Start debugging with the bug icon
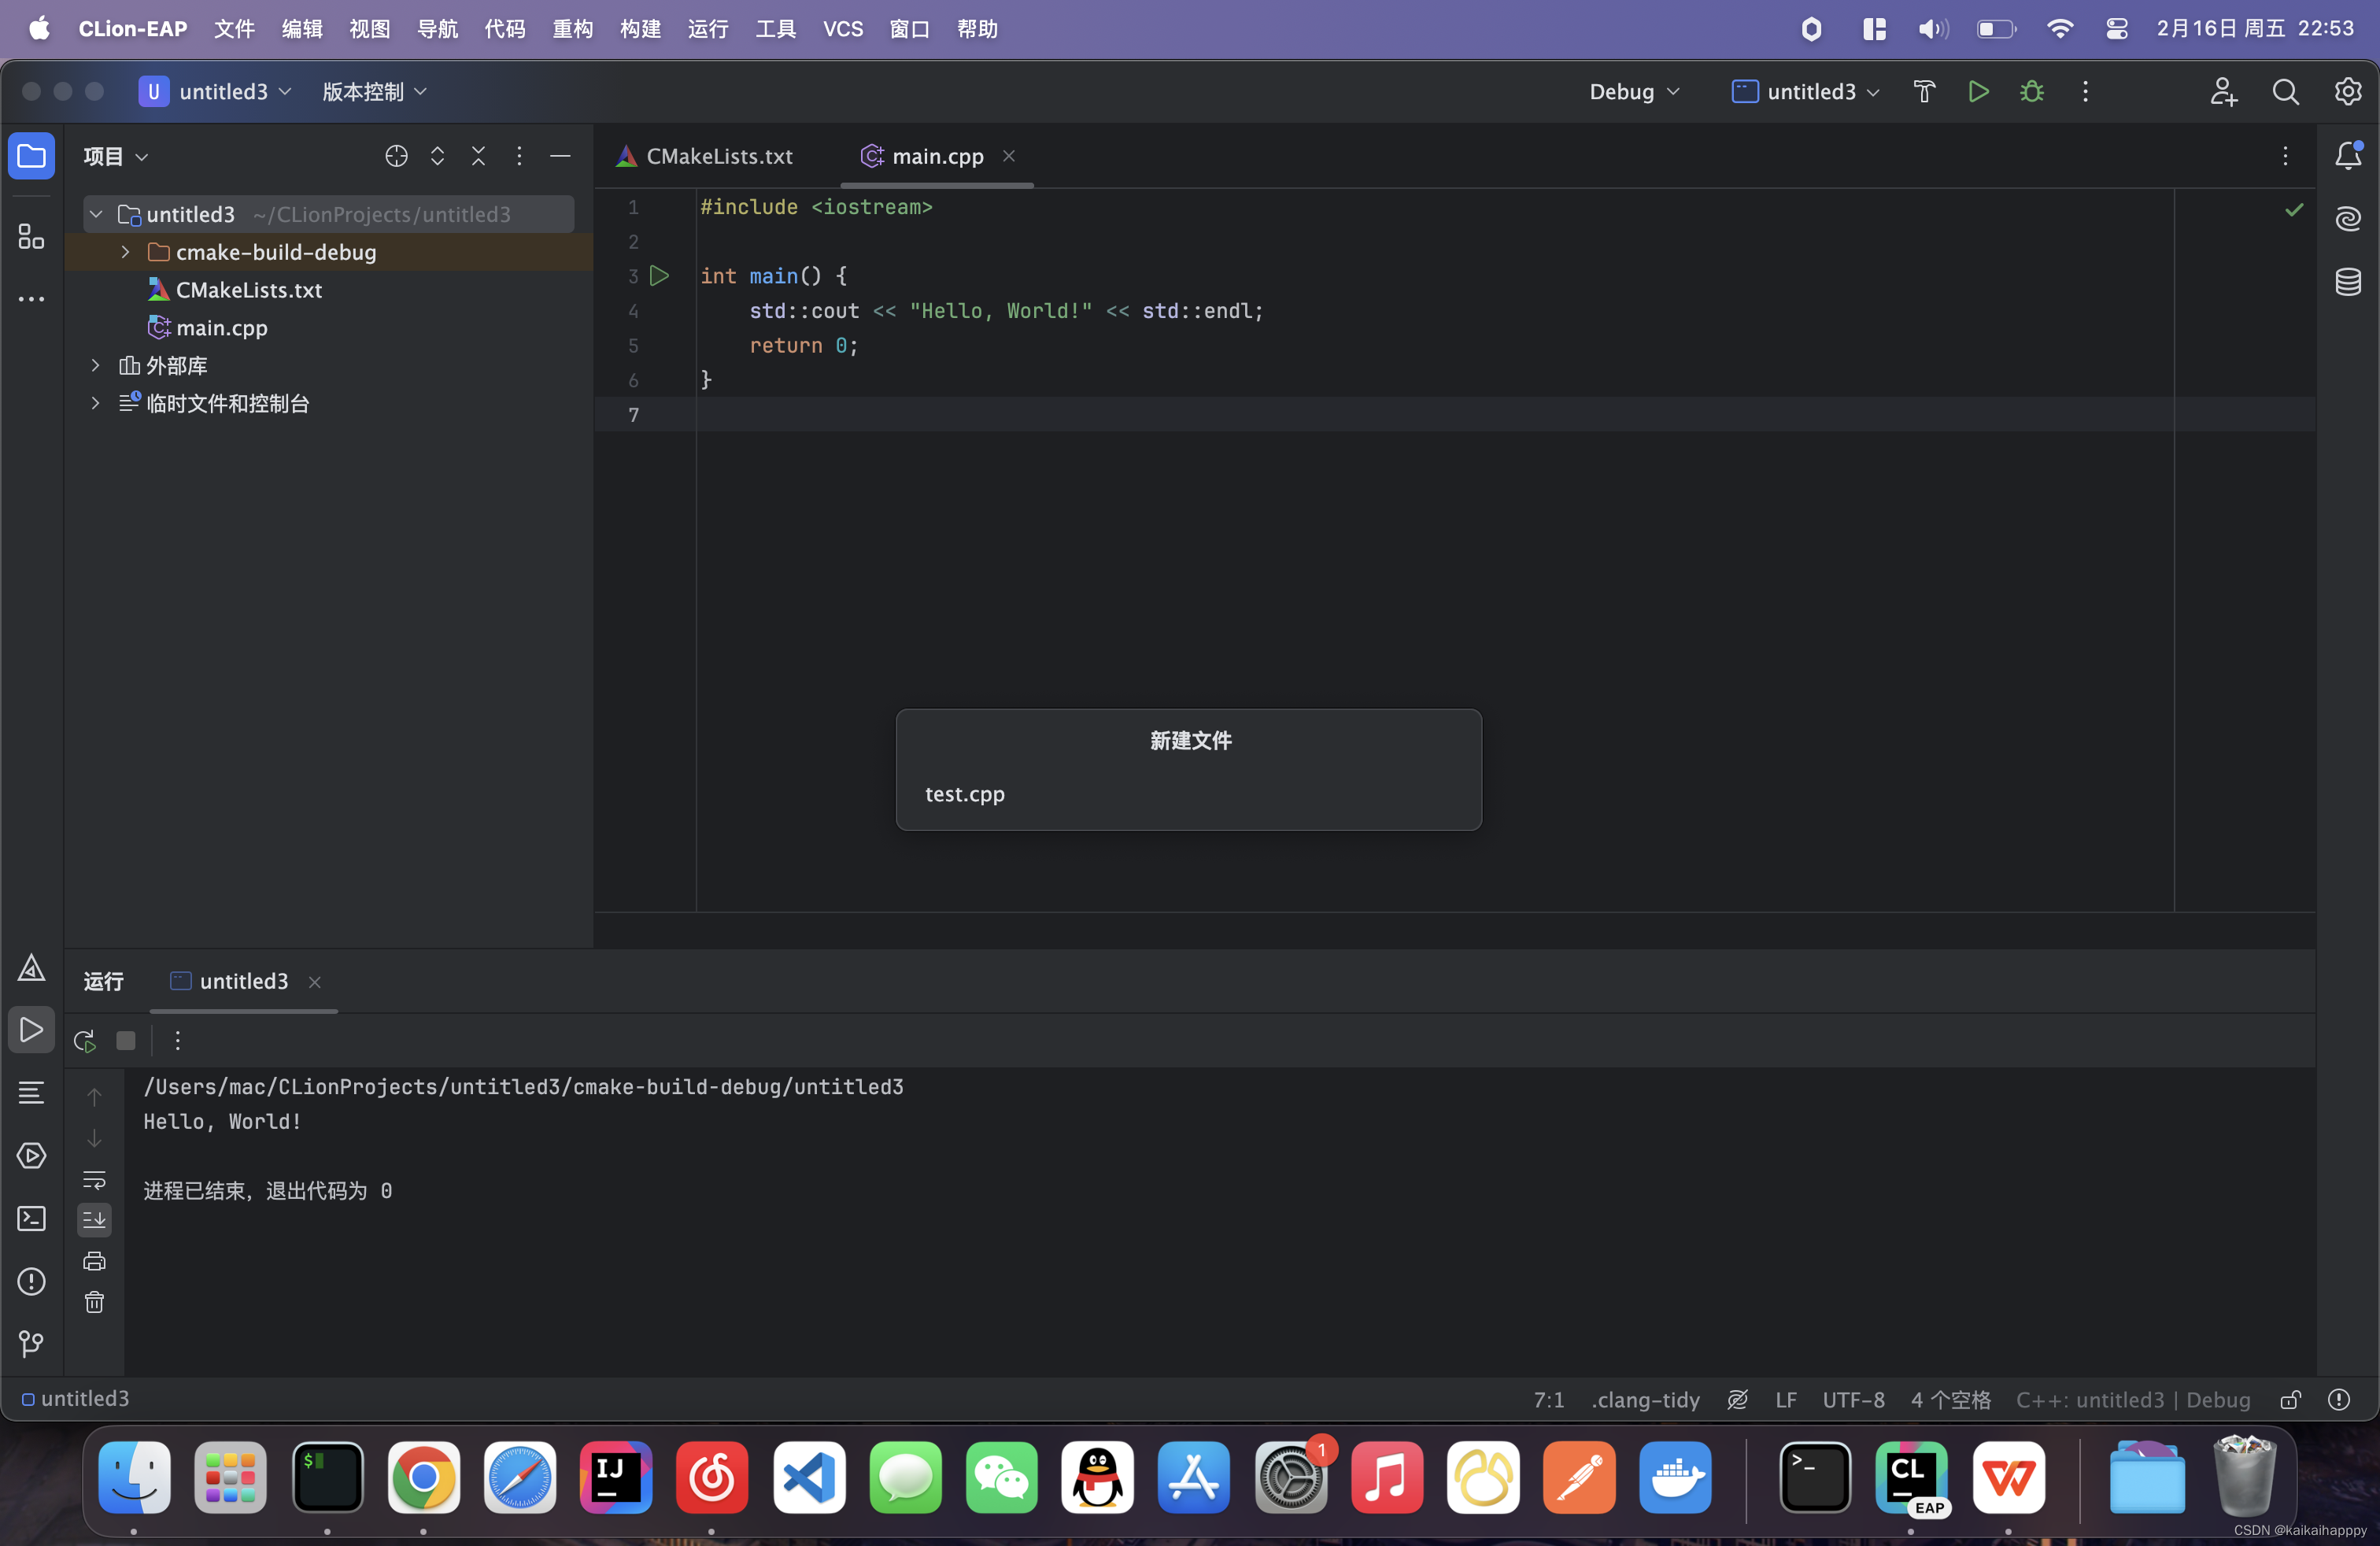 click(2031, 92)
